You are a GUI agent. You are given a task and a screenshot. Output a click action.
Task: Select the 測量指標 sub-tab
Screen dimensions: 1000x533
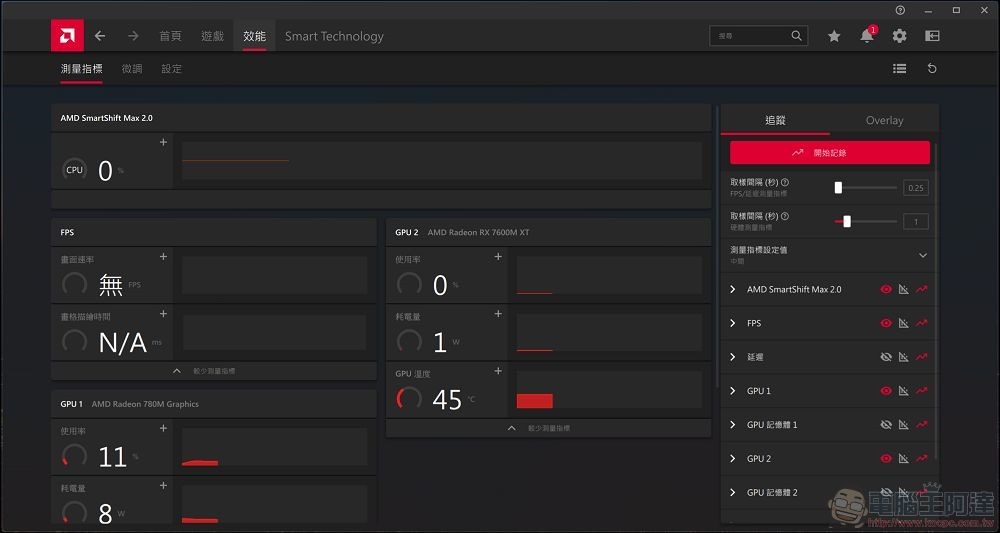[x=82, y=69]
